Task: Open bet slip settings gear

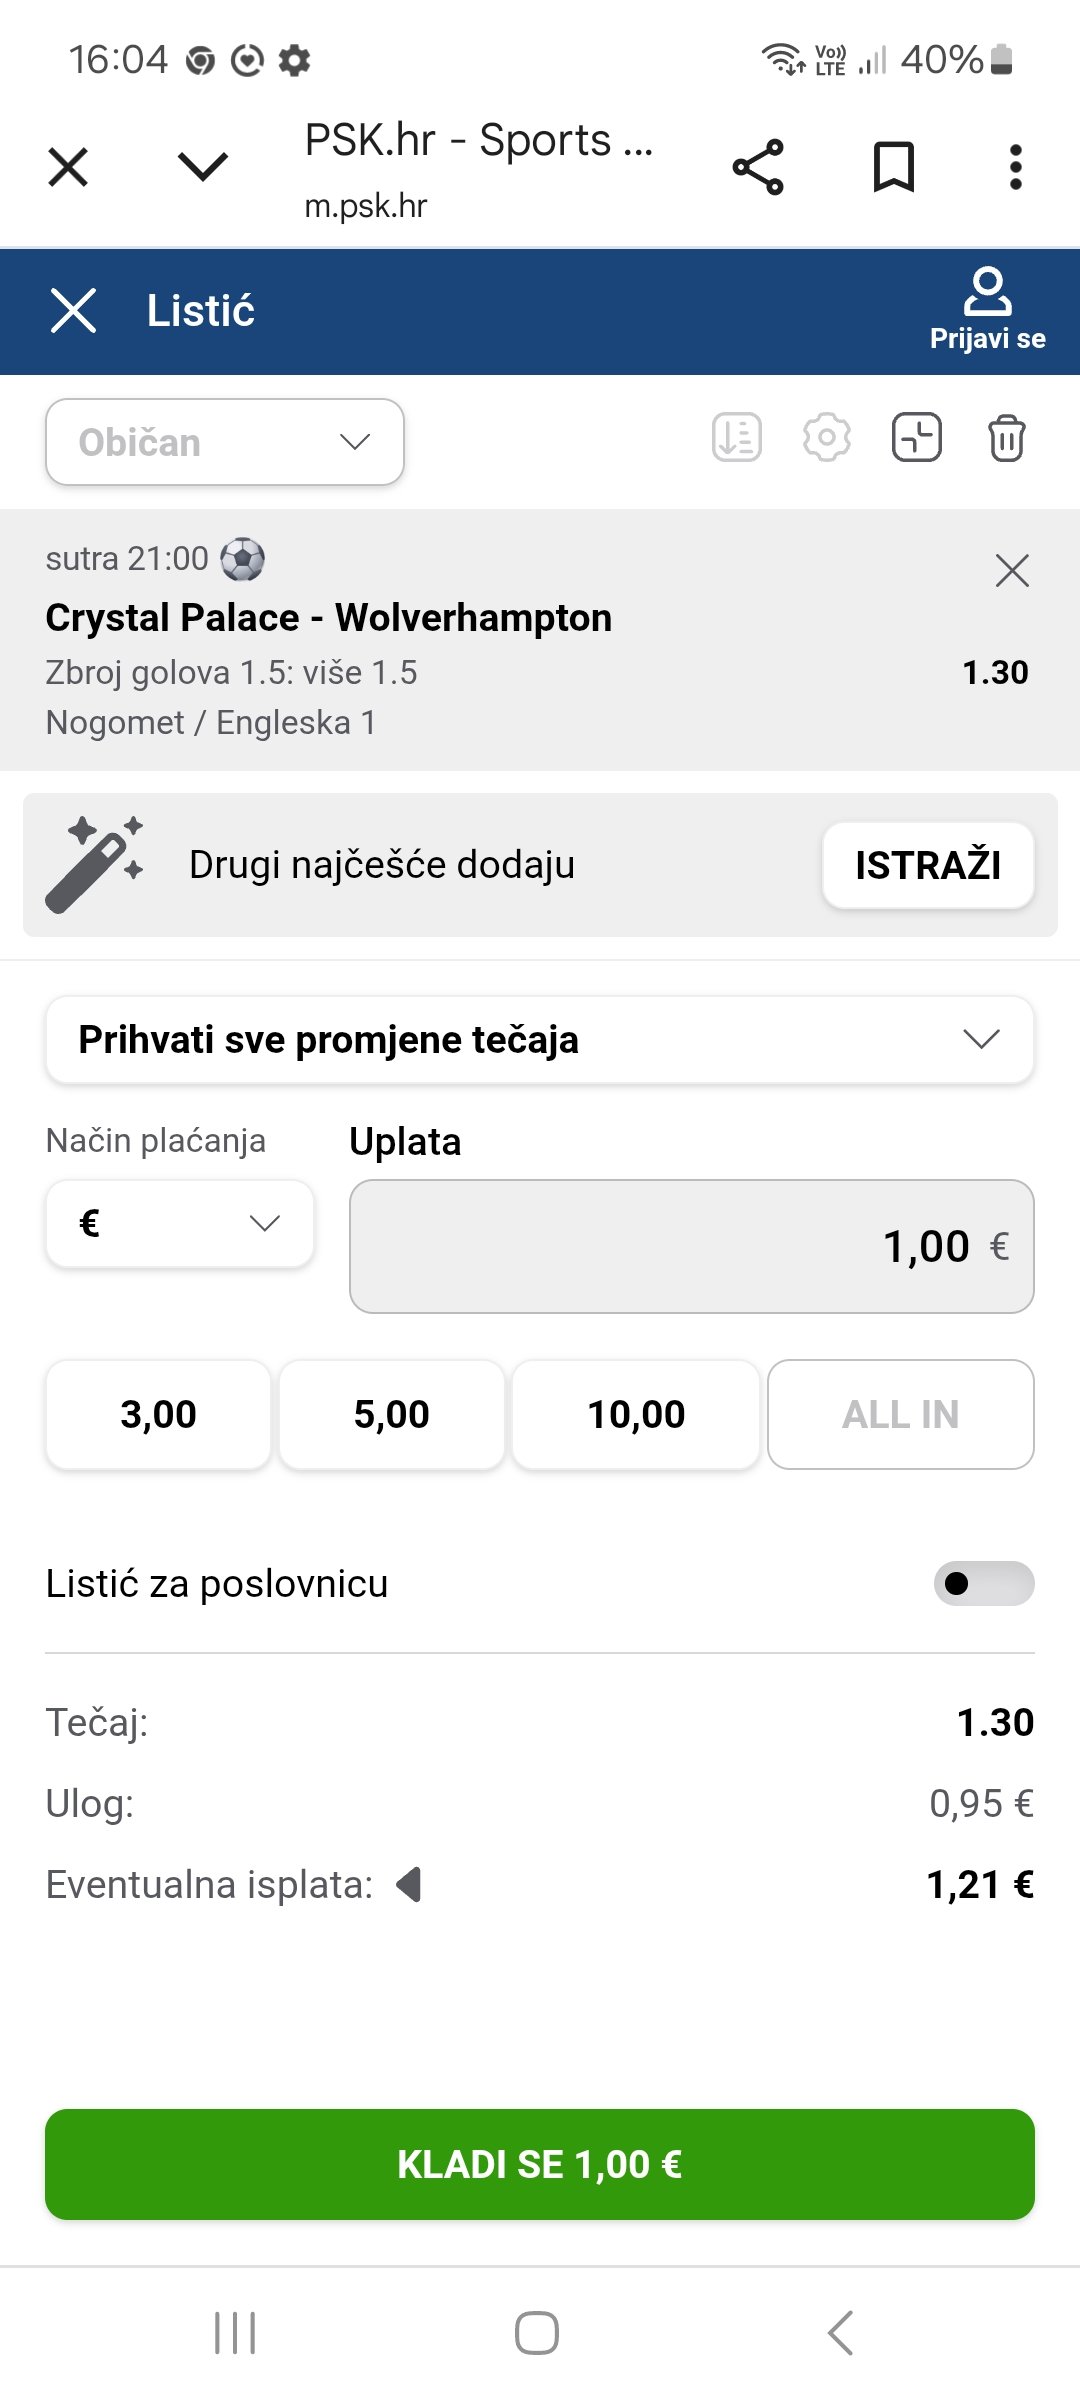Action: tap(827, 437)
